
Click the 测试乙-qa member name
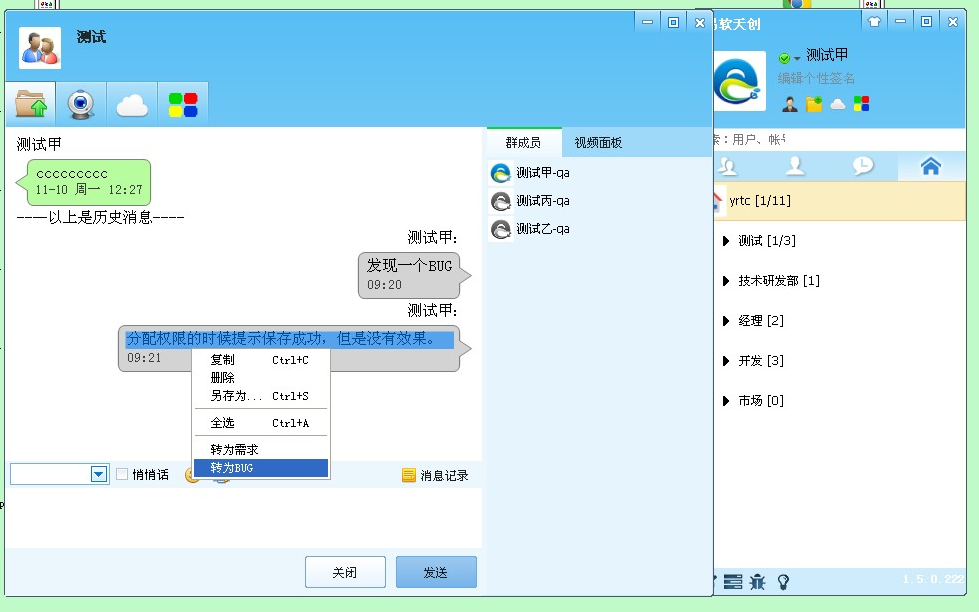[543, 229]
